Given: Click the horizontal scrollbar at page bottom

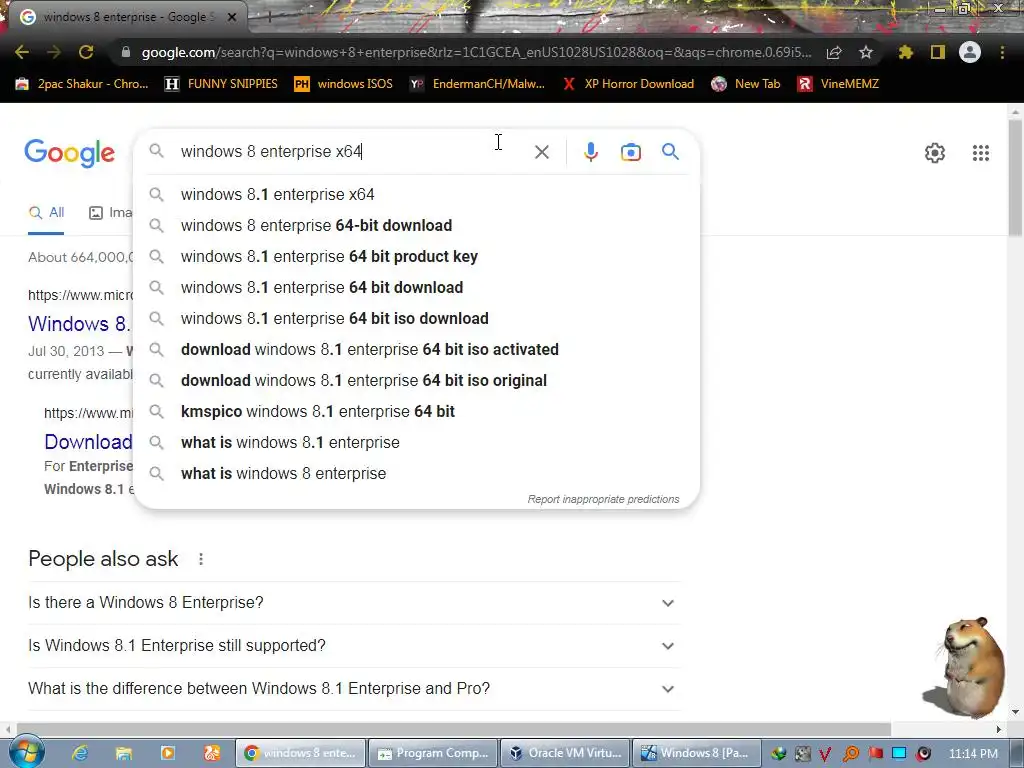Looking at the screenshot, I should click(454, 729).
